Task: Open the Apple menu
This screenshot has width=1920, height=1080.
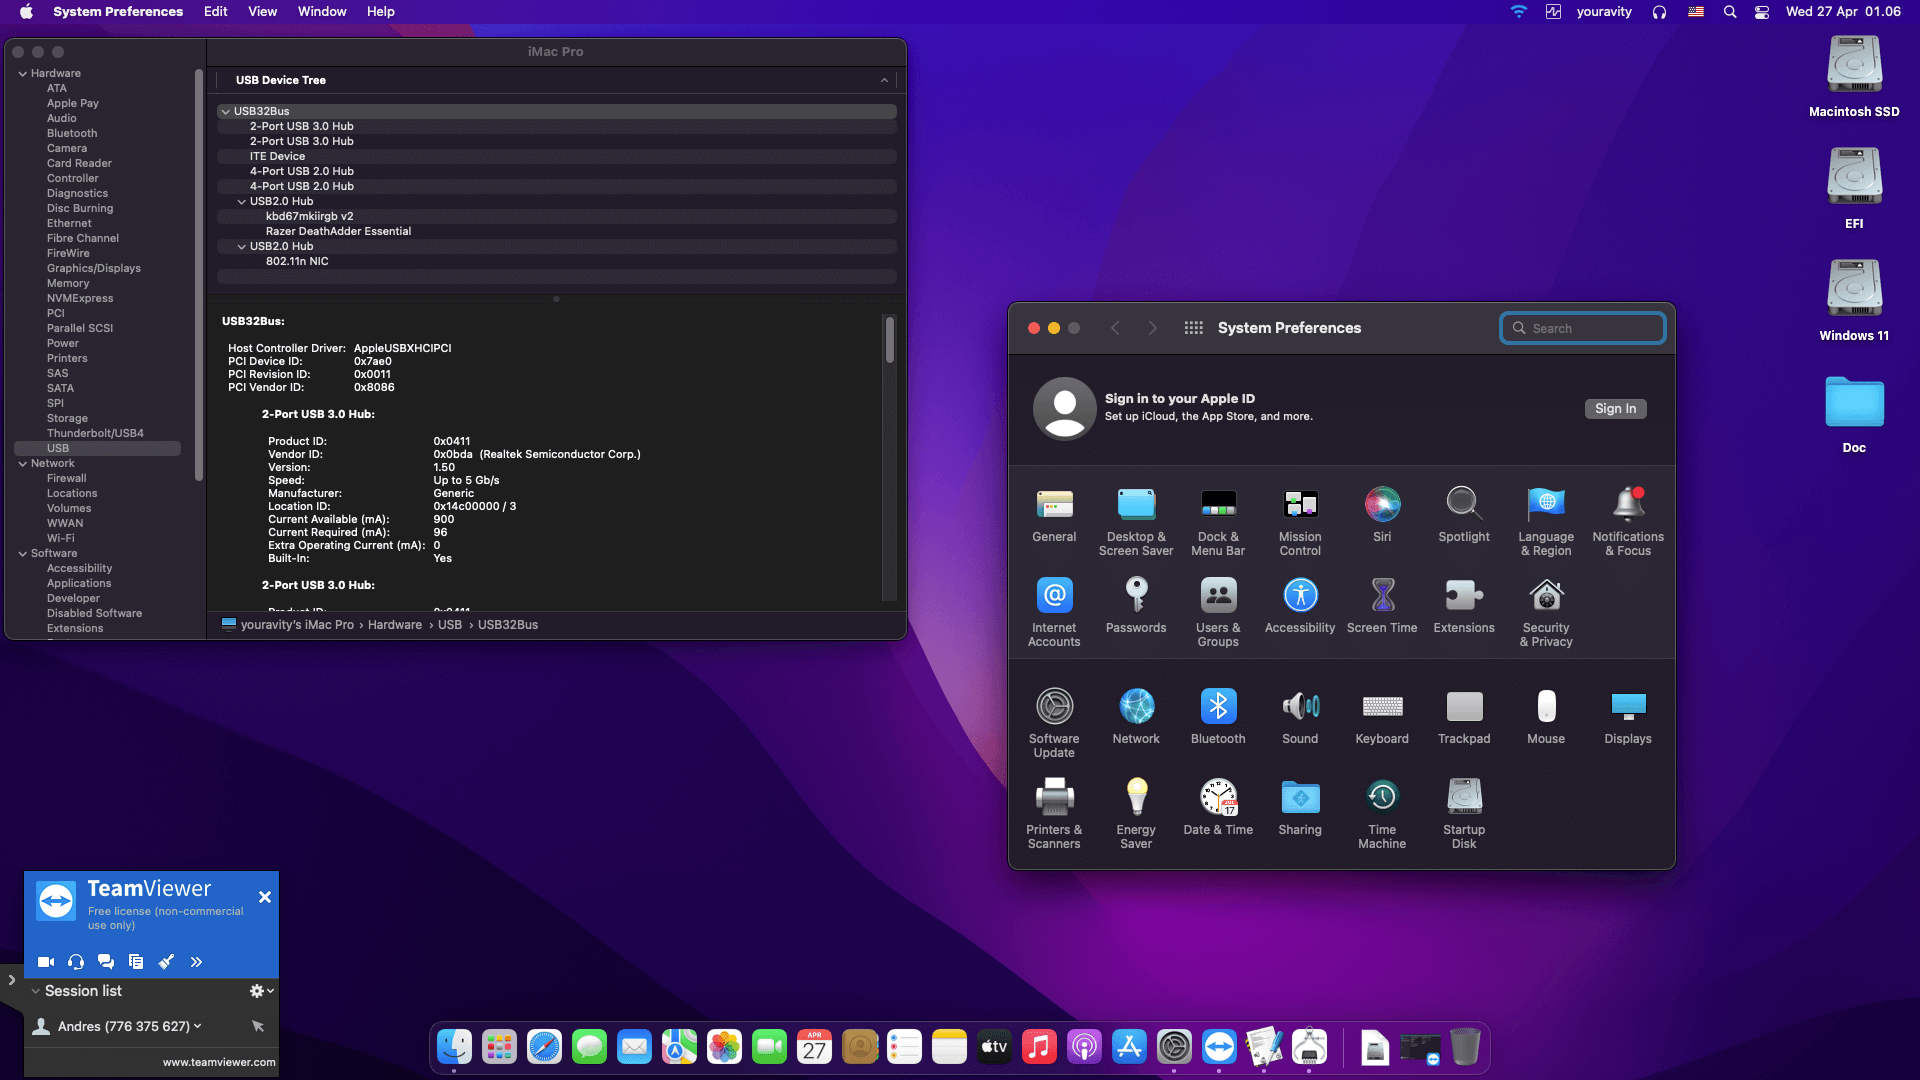Action: (x=27, y=12)
